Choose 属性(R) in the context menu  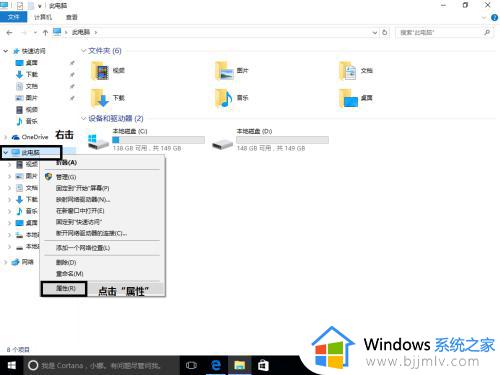coord(66,289)
